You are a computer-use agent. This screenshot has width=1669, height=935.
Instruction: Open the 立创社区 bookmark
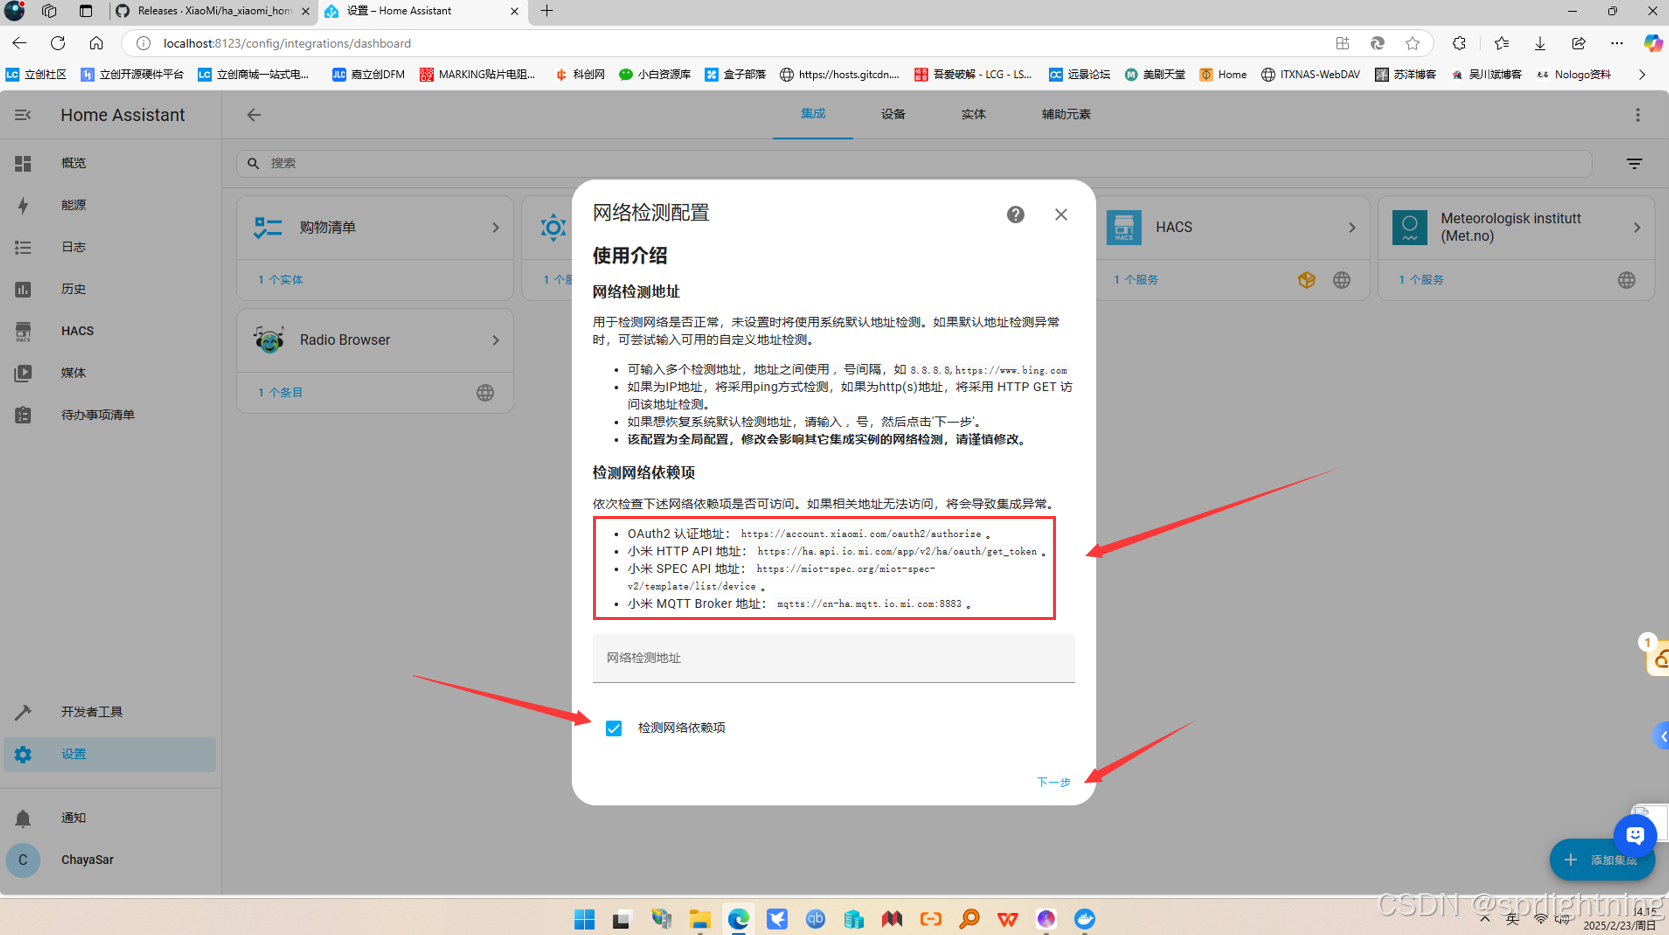36,74
